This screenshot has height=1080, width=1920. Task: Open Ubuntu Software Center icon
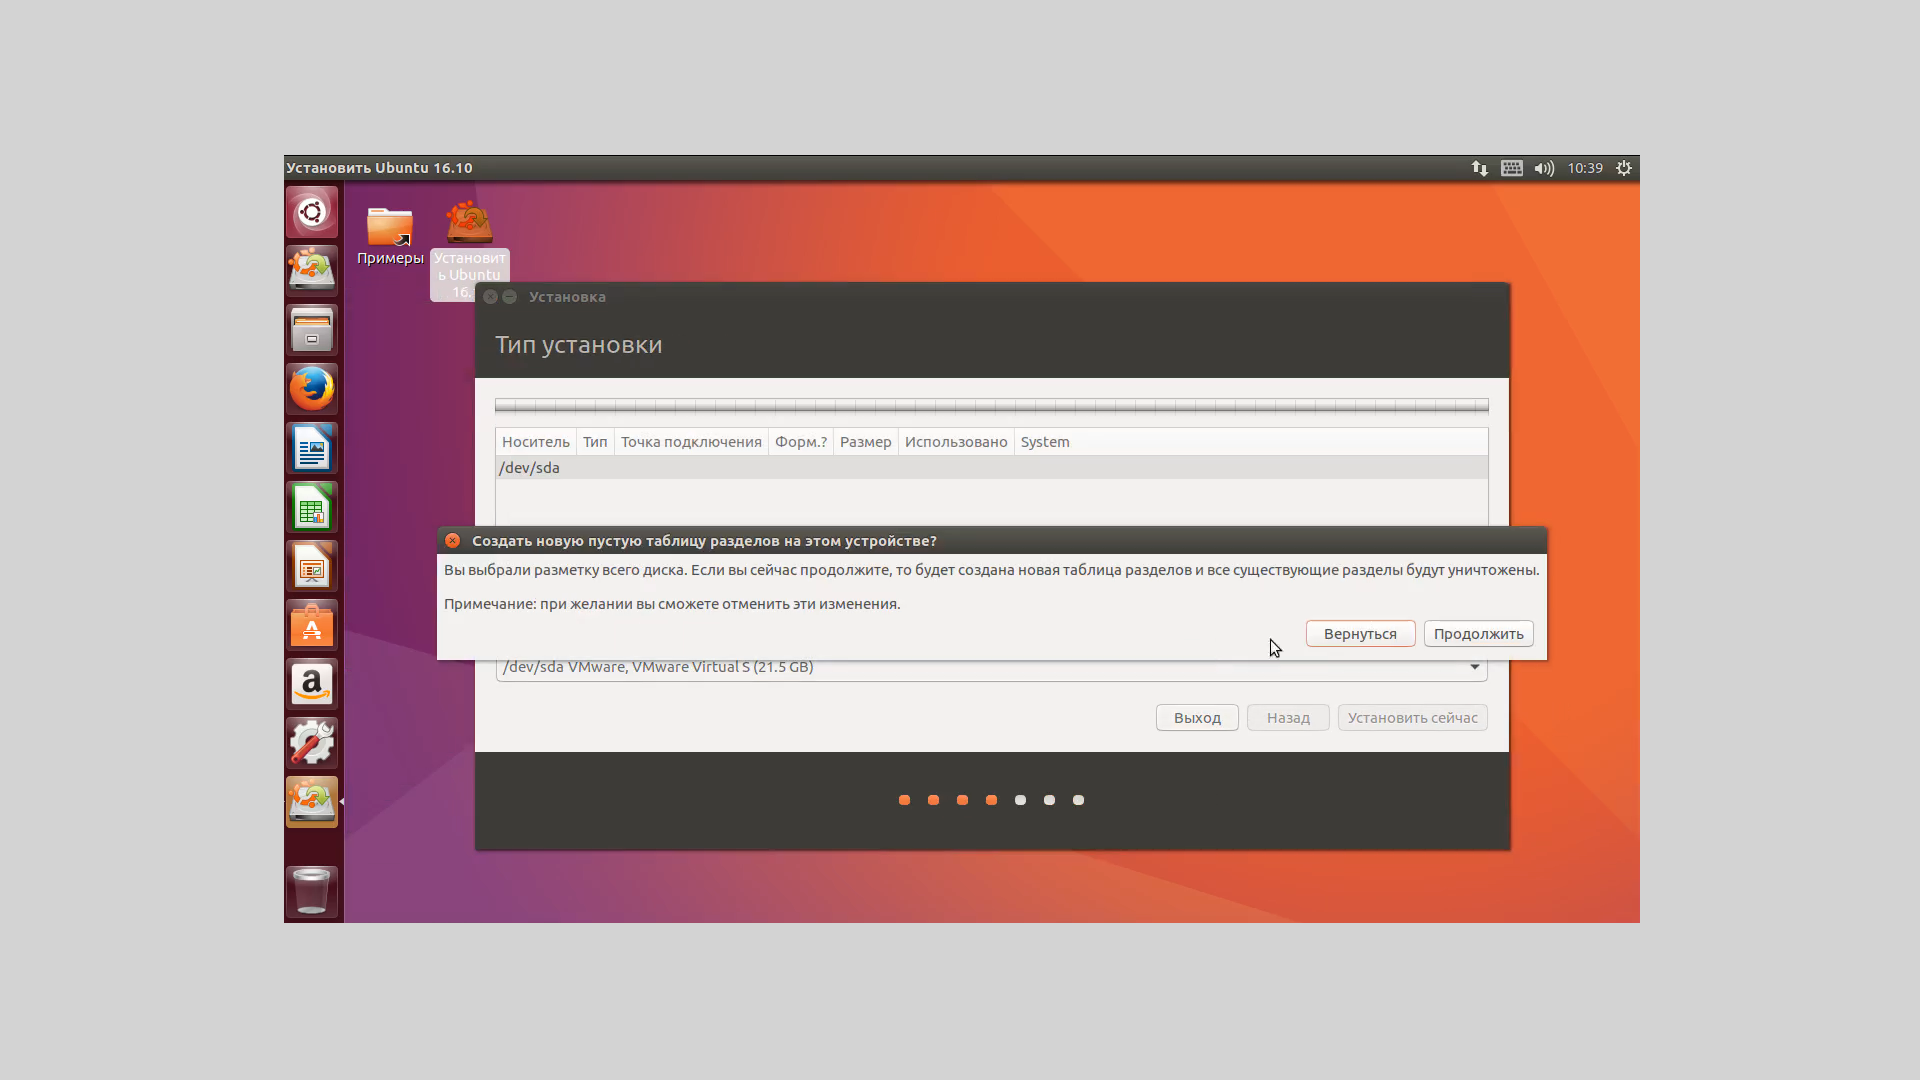coord(312,626)
